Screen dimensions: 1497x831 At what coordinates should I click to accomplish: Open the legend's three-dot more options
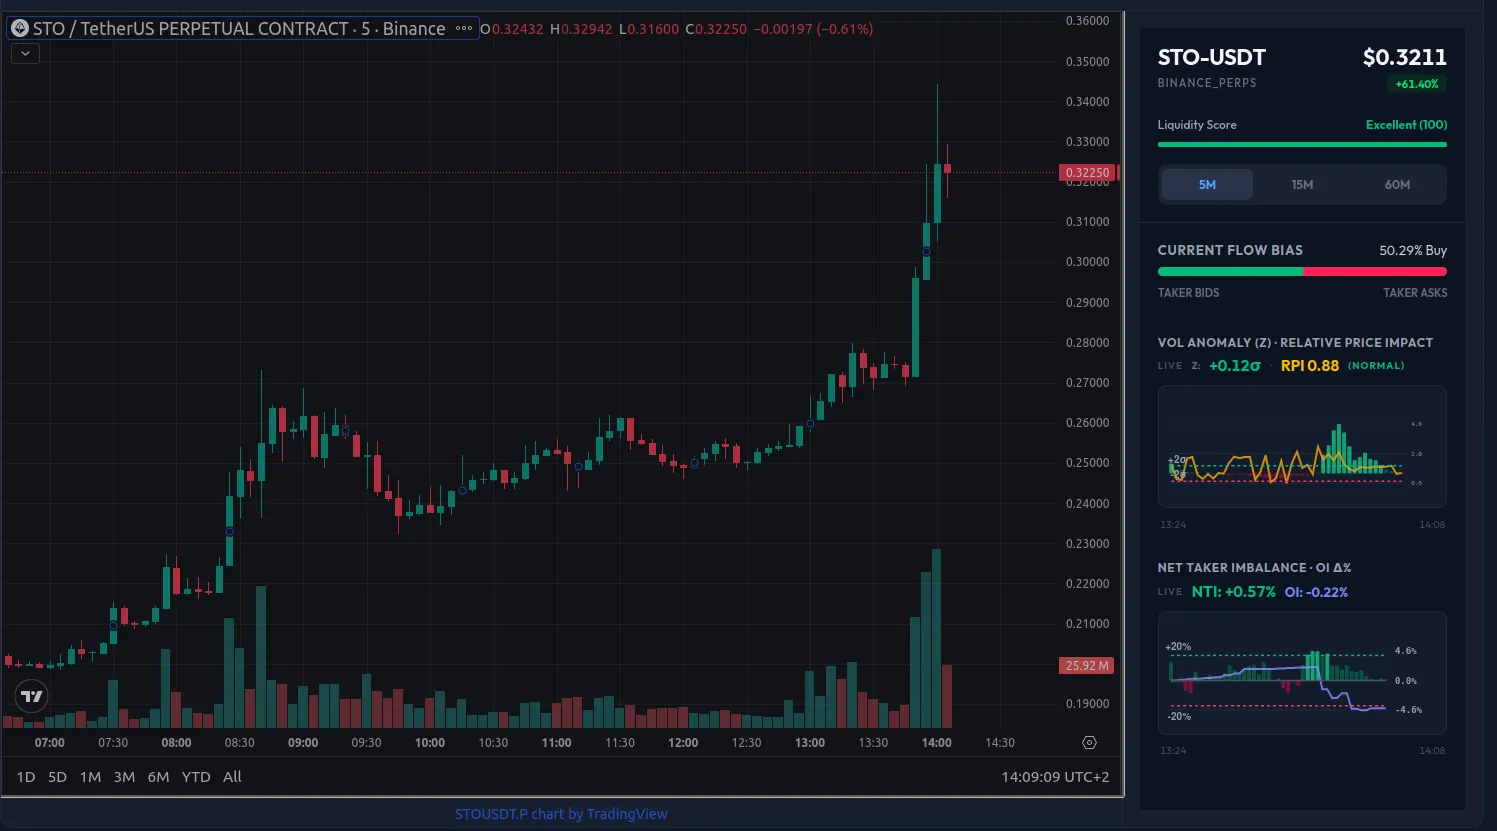coord(464,29)
